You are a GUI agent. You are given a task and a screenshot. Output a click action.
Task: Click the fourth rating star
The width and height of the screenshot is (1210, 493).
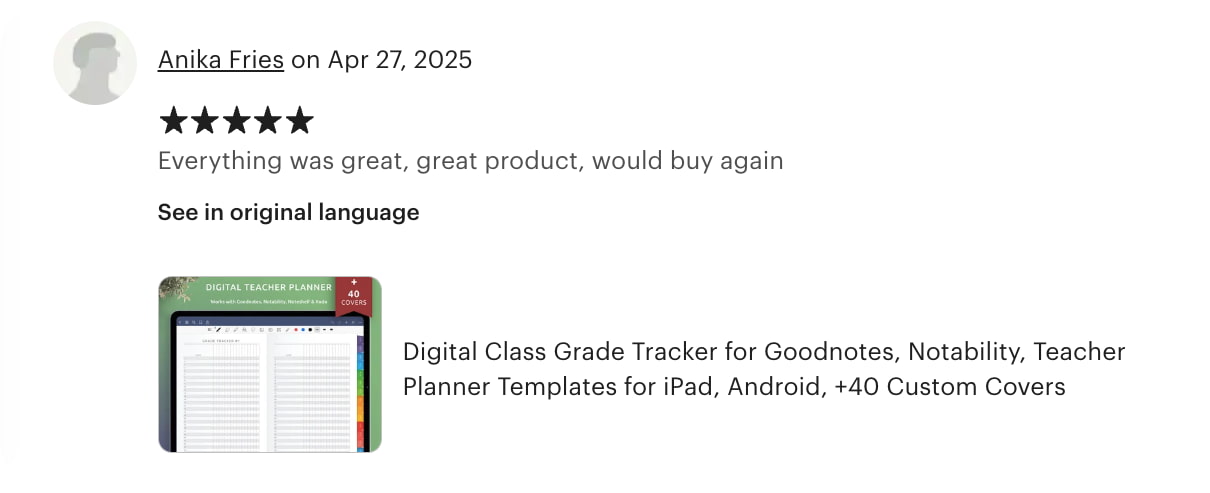point(268,122)
